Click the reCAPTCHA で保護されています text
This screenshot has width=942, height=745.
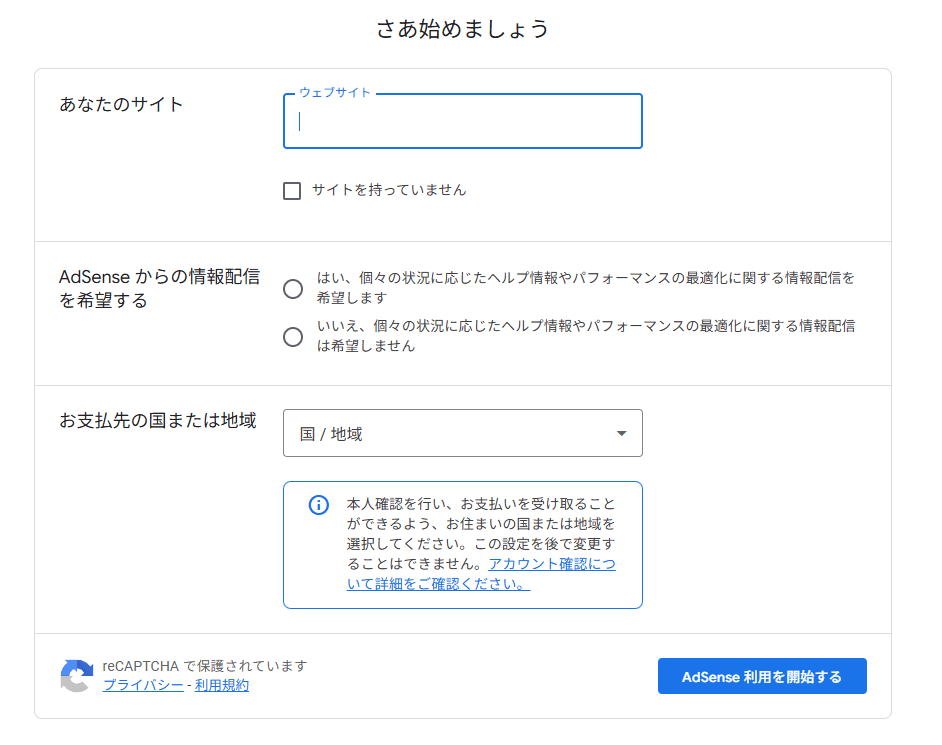(x=205, y=666)
